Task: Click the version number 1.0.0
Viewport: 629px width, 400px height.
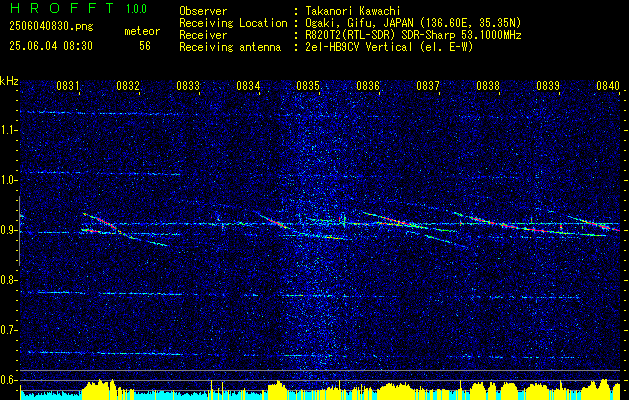Action: tap(136, 9)
